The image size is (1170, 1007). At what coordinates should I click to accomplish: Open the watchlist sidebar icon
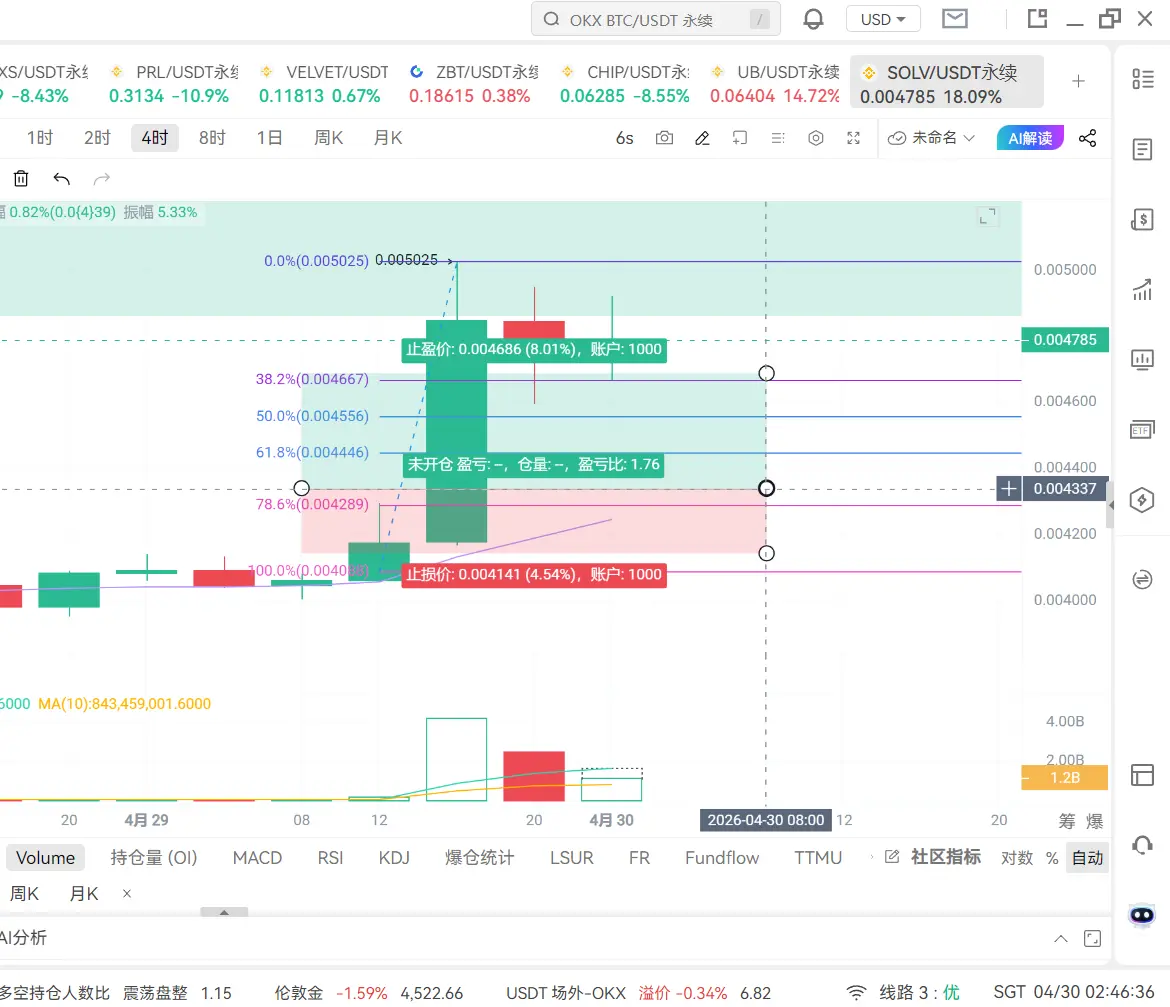click(x=1142, y=78)
